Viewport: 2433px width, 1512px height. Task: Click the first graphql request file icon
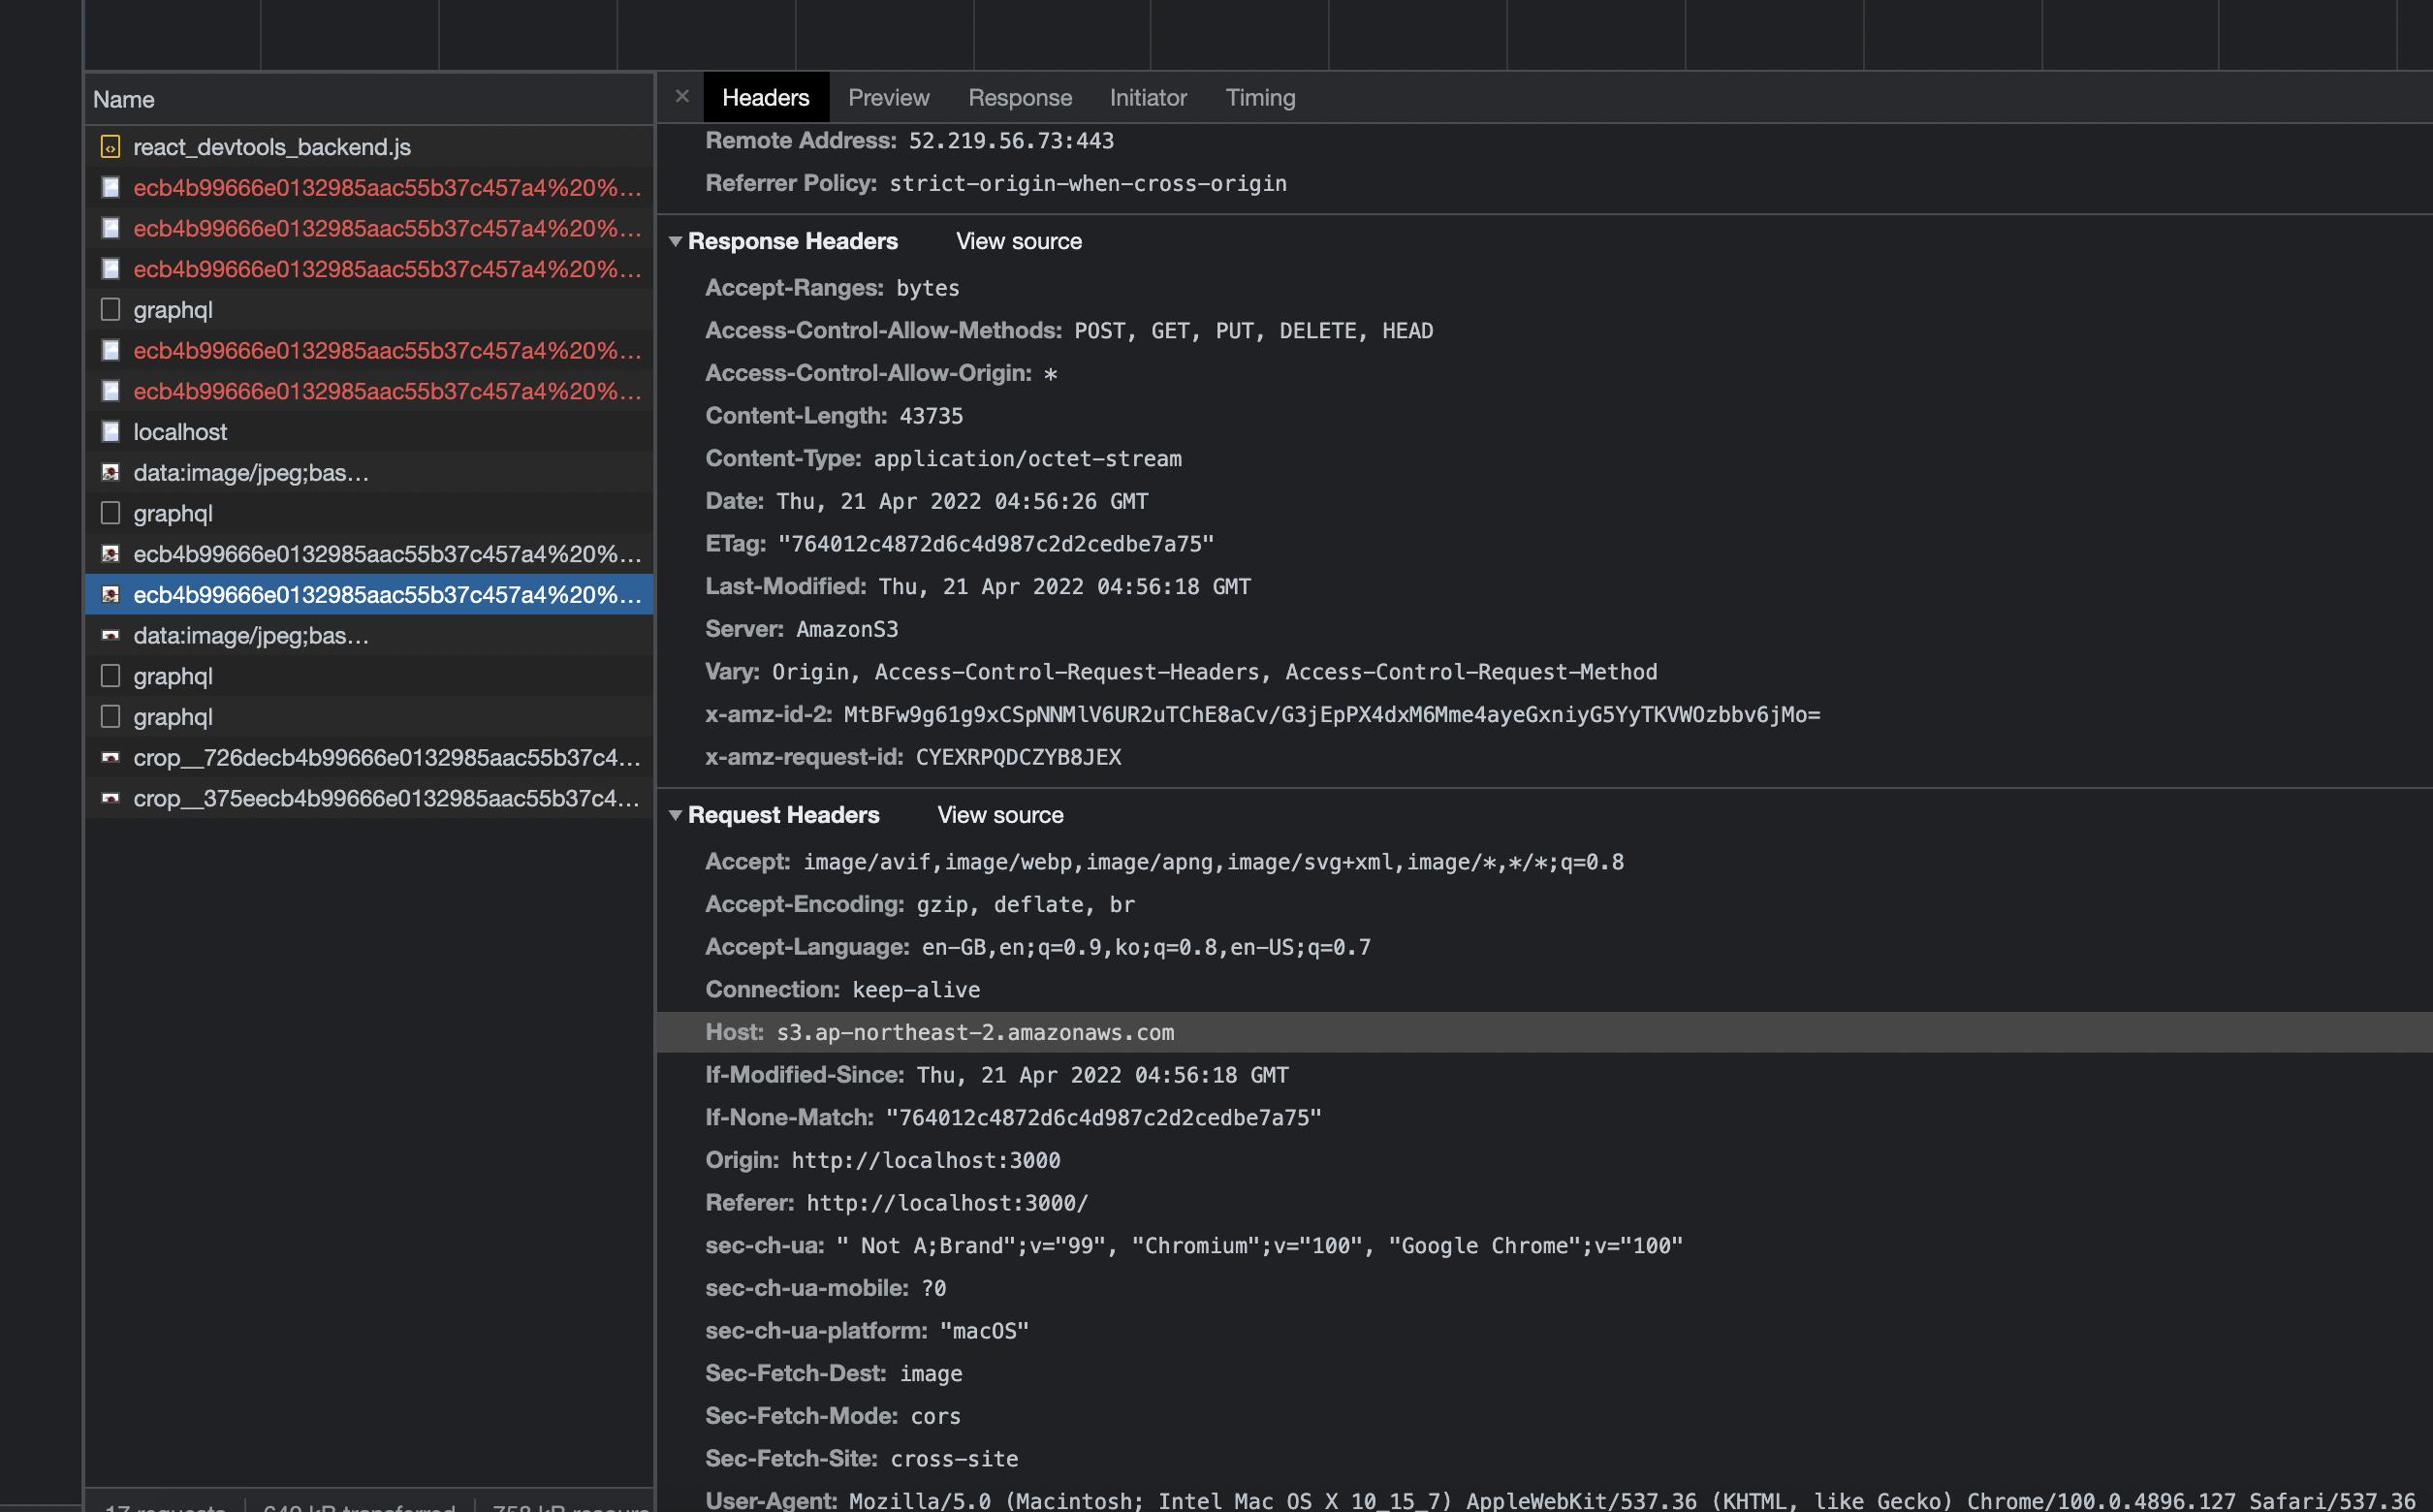point(110,310)
